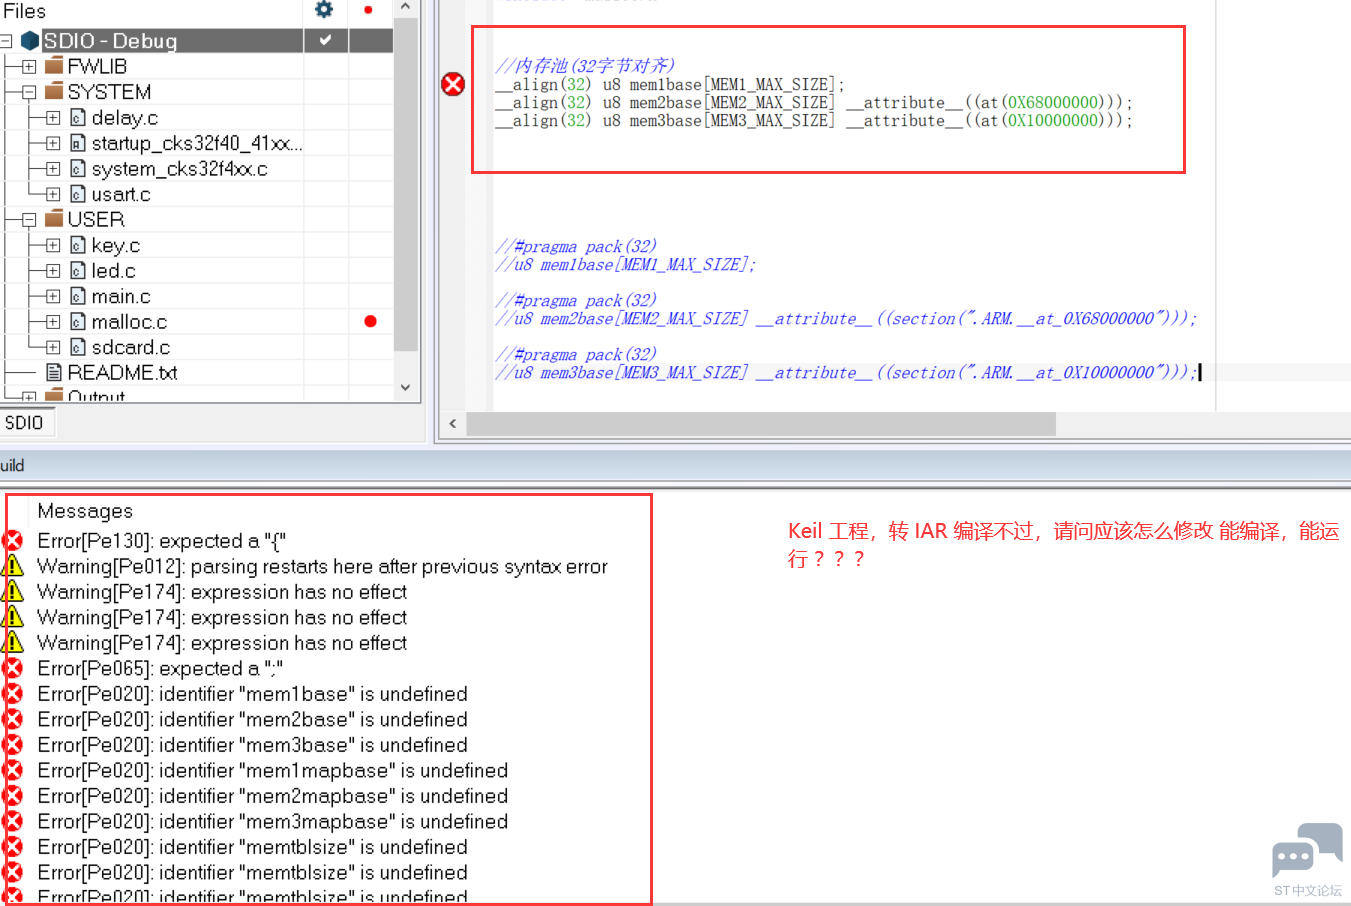Expand the main.c node
The width and height of the screenshot is (1351, 906).
[53, 296]
